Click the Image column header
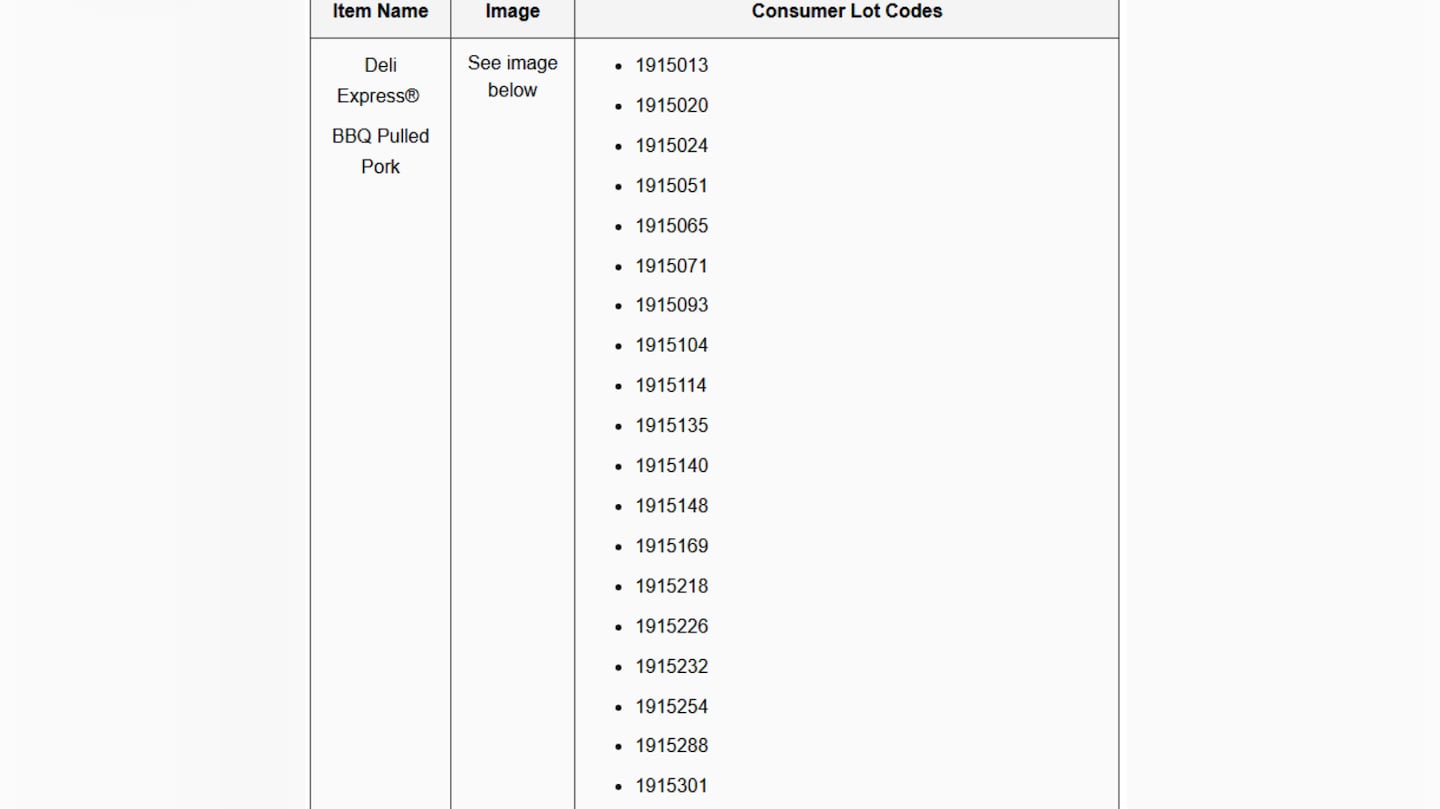 pyautogui.click(x=512, y=11)
